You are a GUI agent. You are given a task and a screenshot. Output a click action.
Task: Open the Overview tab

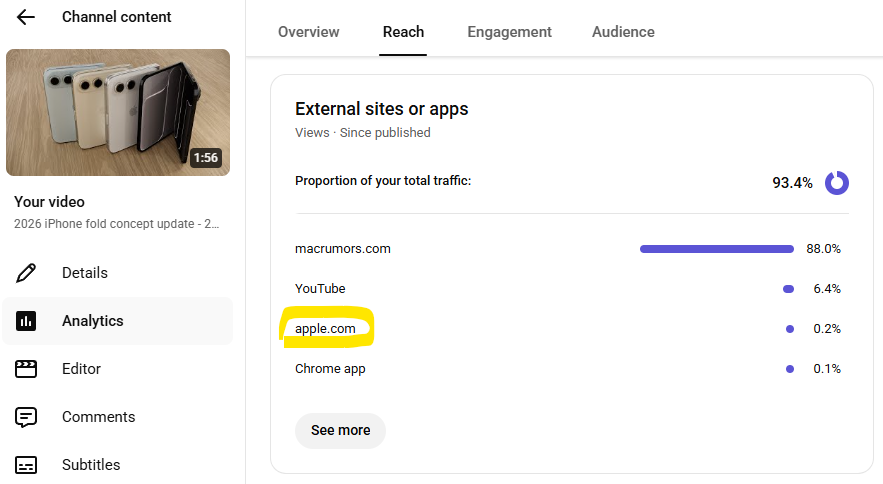(x=308, y=32)
